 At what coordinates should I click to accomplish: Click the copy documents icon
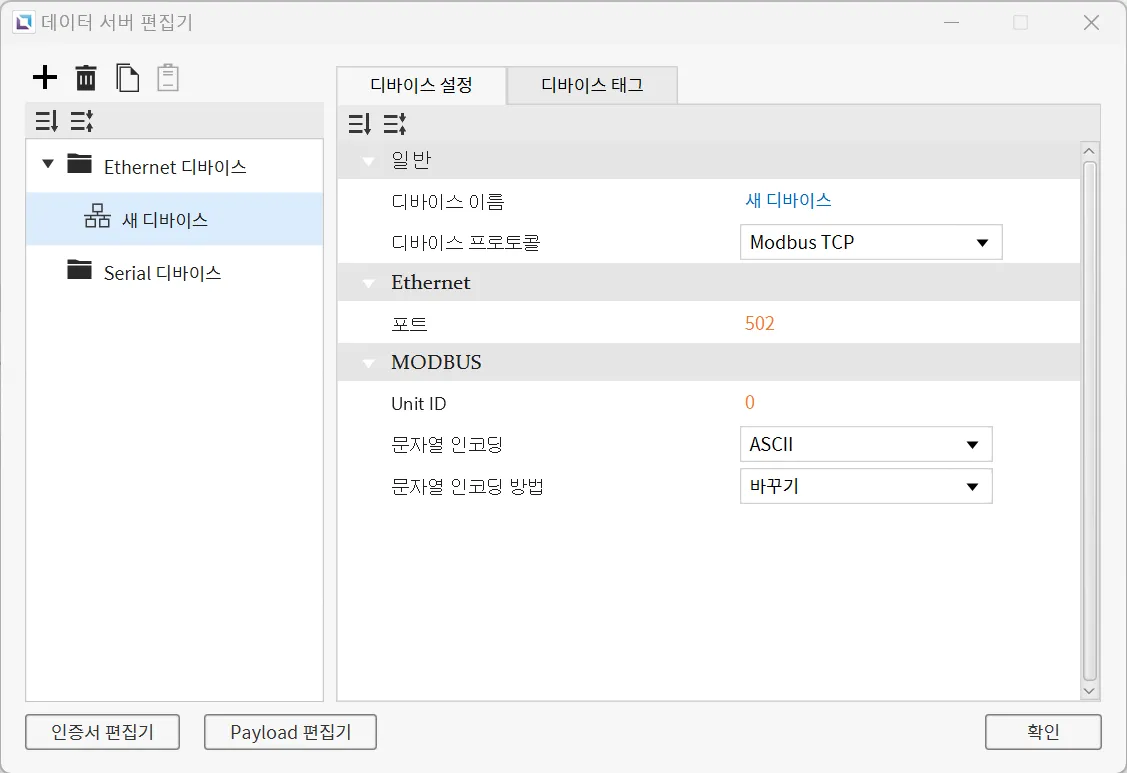127,77
